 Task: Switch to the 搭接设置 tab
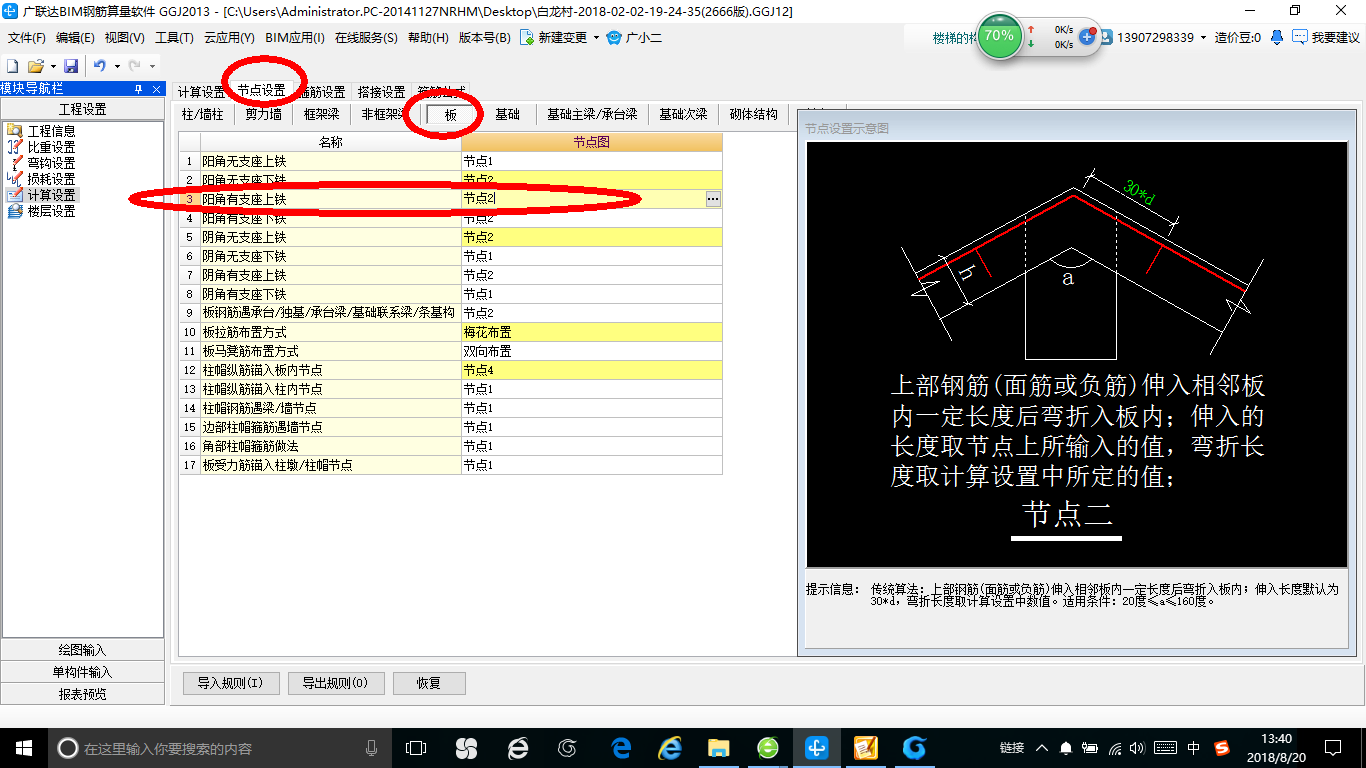(381, 92)
